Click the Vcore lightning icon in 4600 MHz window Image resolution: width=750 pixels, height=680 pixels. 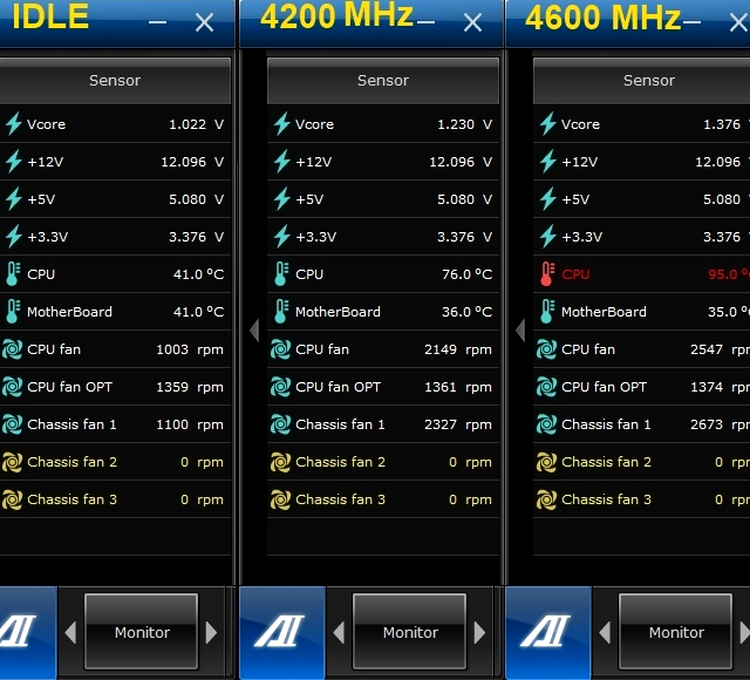548,124
